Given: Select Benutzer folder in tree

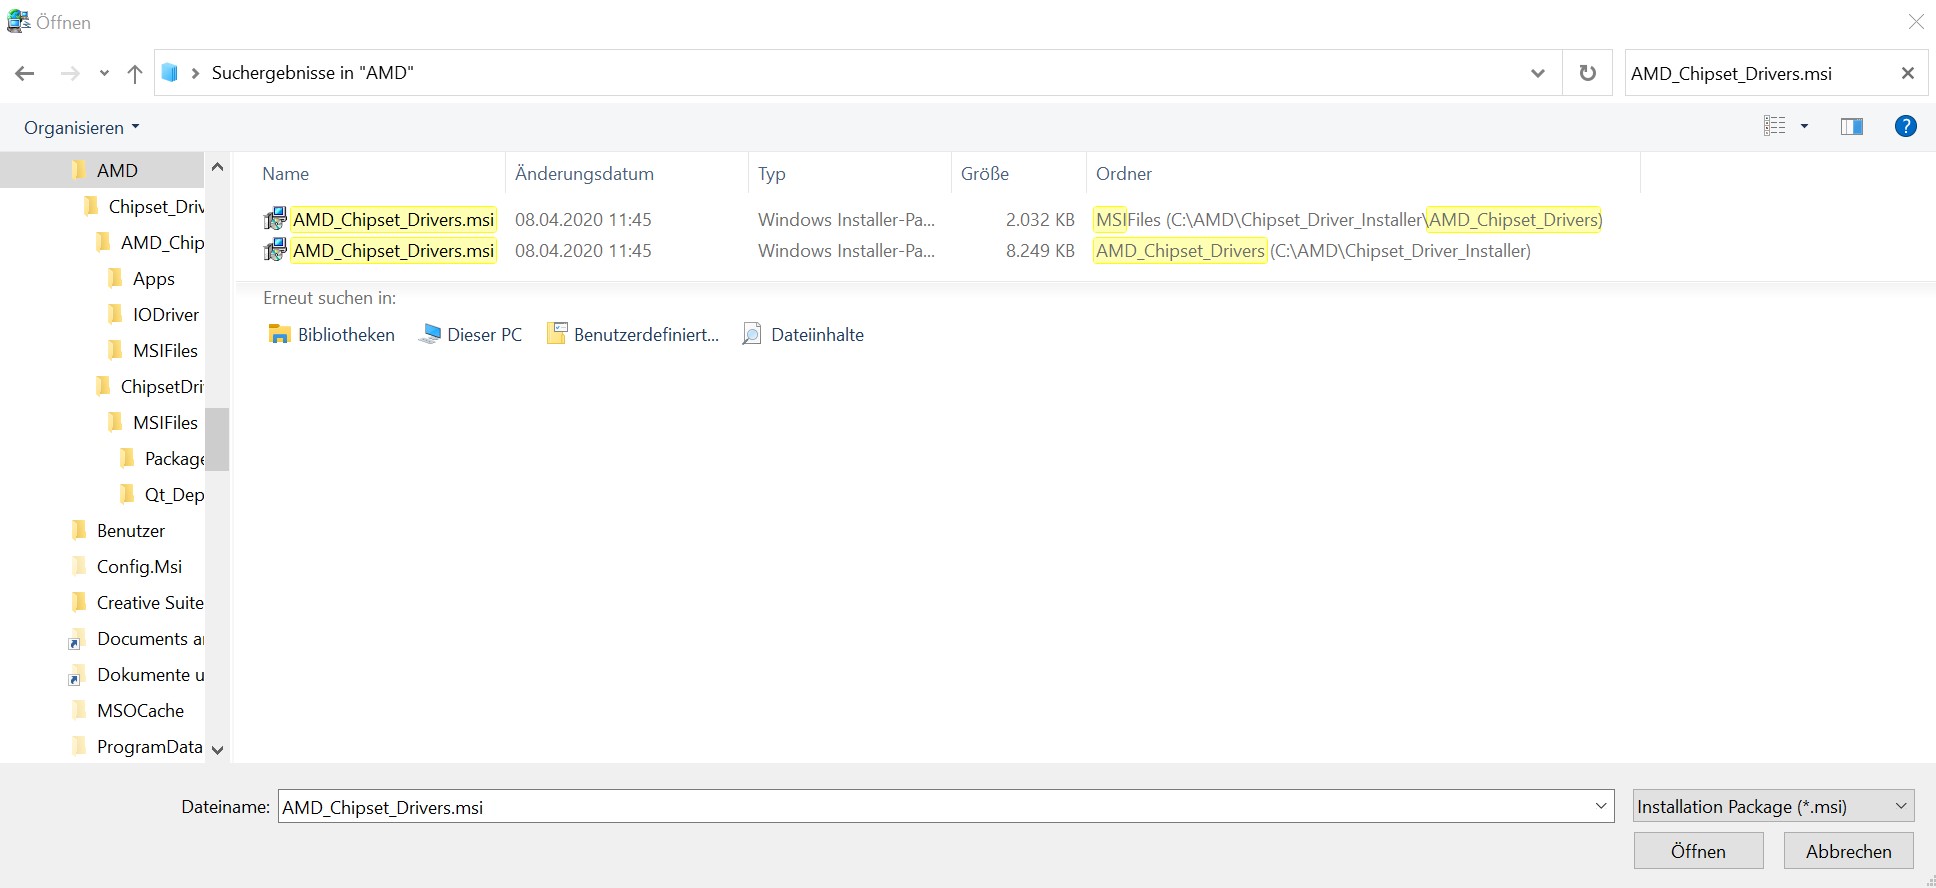Looking at the screenshot, I should tap(119, 530).
